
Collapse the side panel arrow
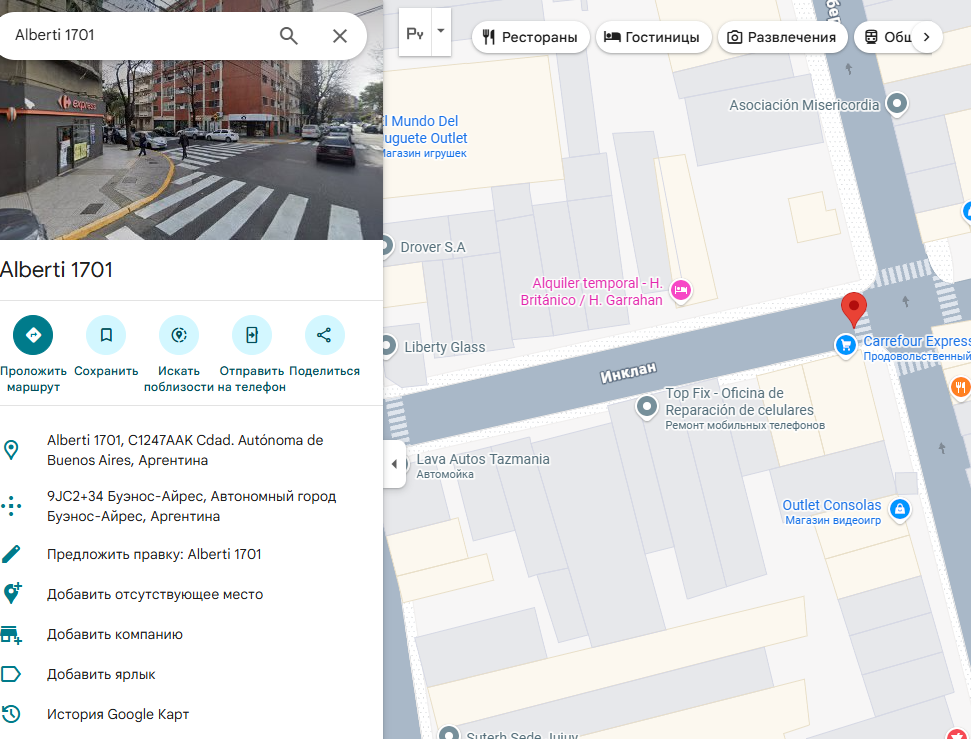394,464
